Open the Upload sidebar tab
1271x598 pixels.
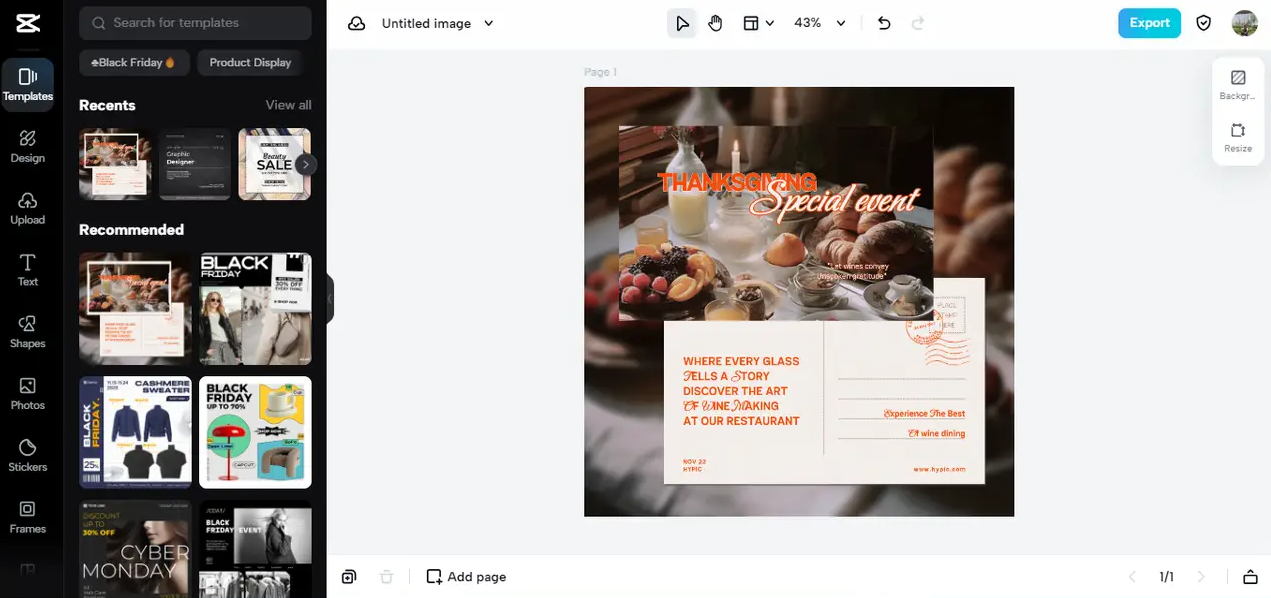coord(28,208)
